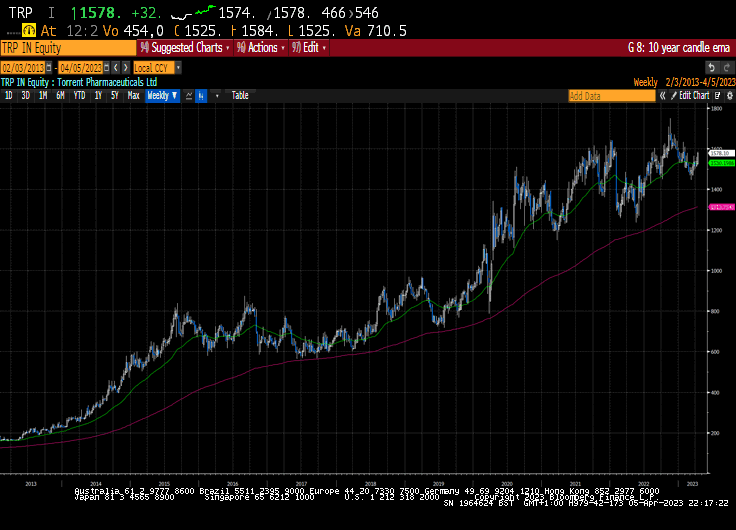Click the green EMA value label on axis
Screen dimensions: 736x530
click(722, 163)
